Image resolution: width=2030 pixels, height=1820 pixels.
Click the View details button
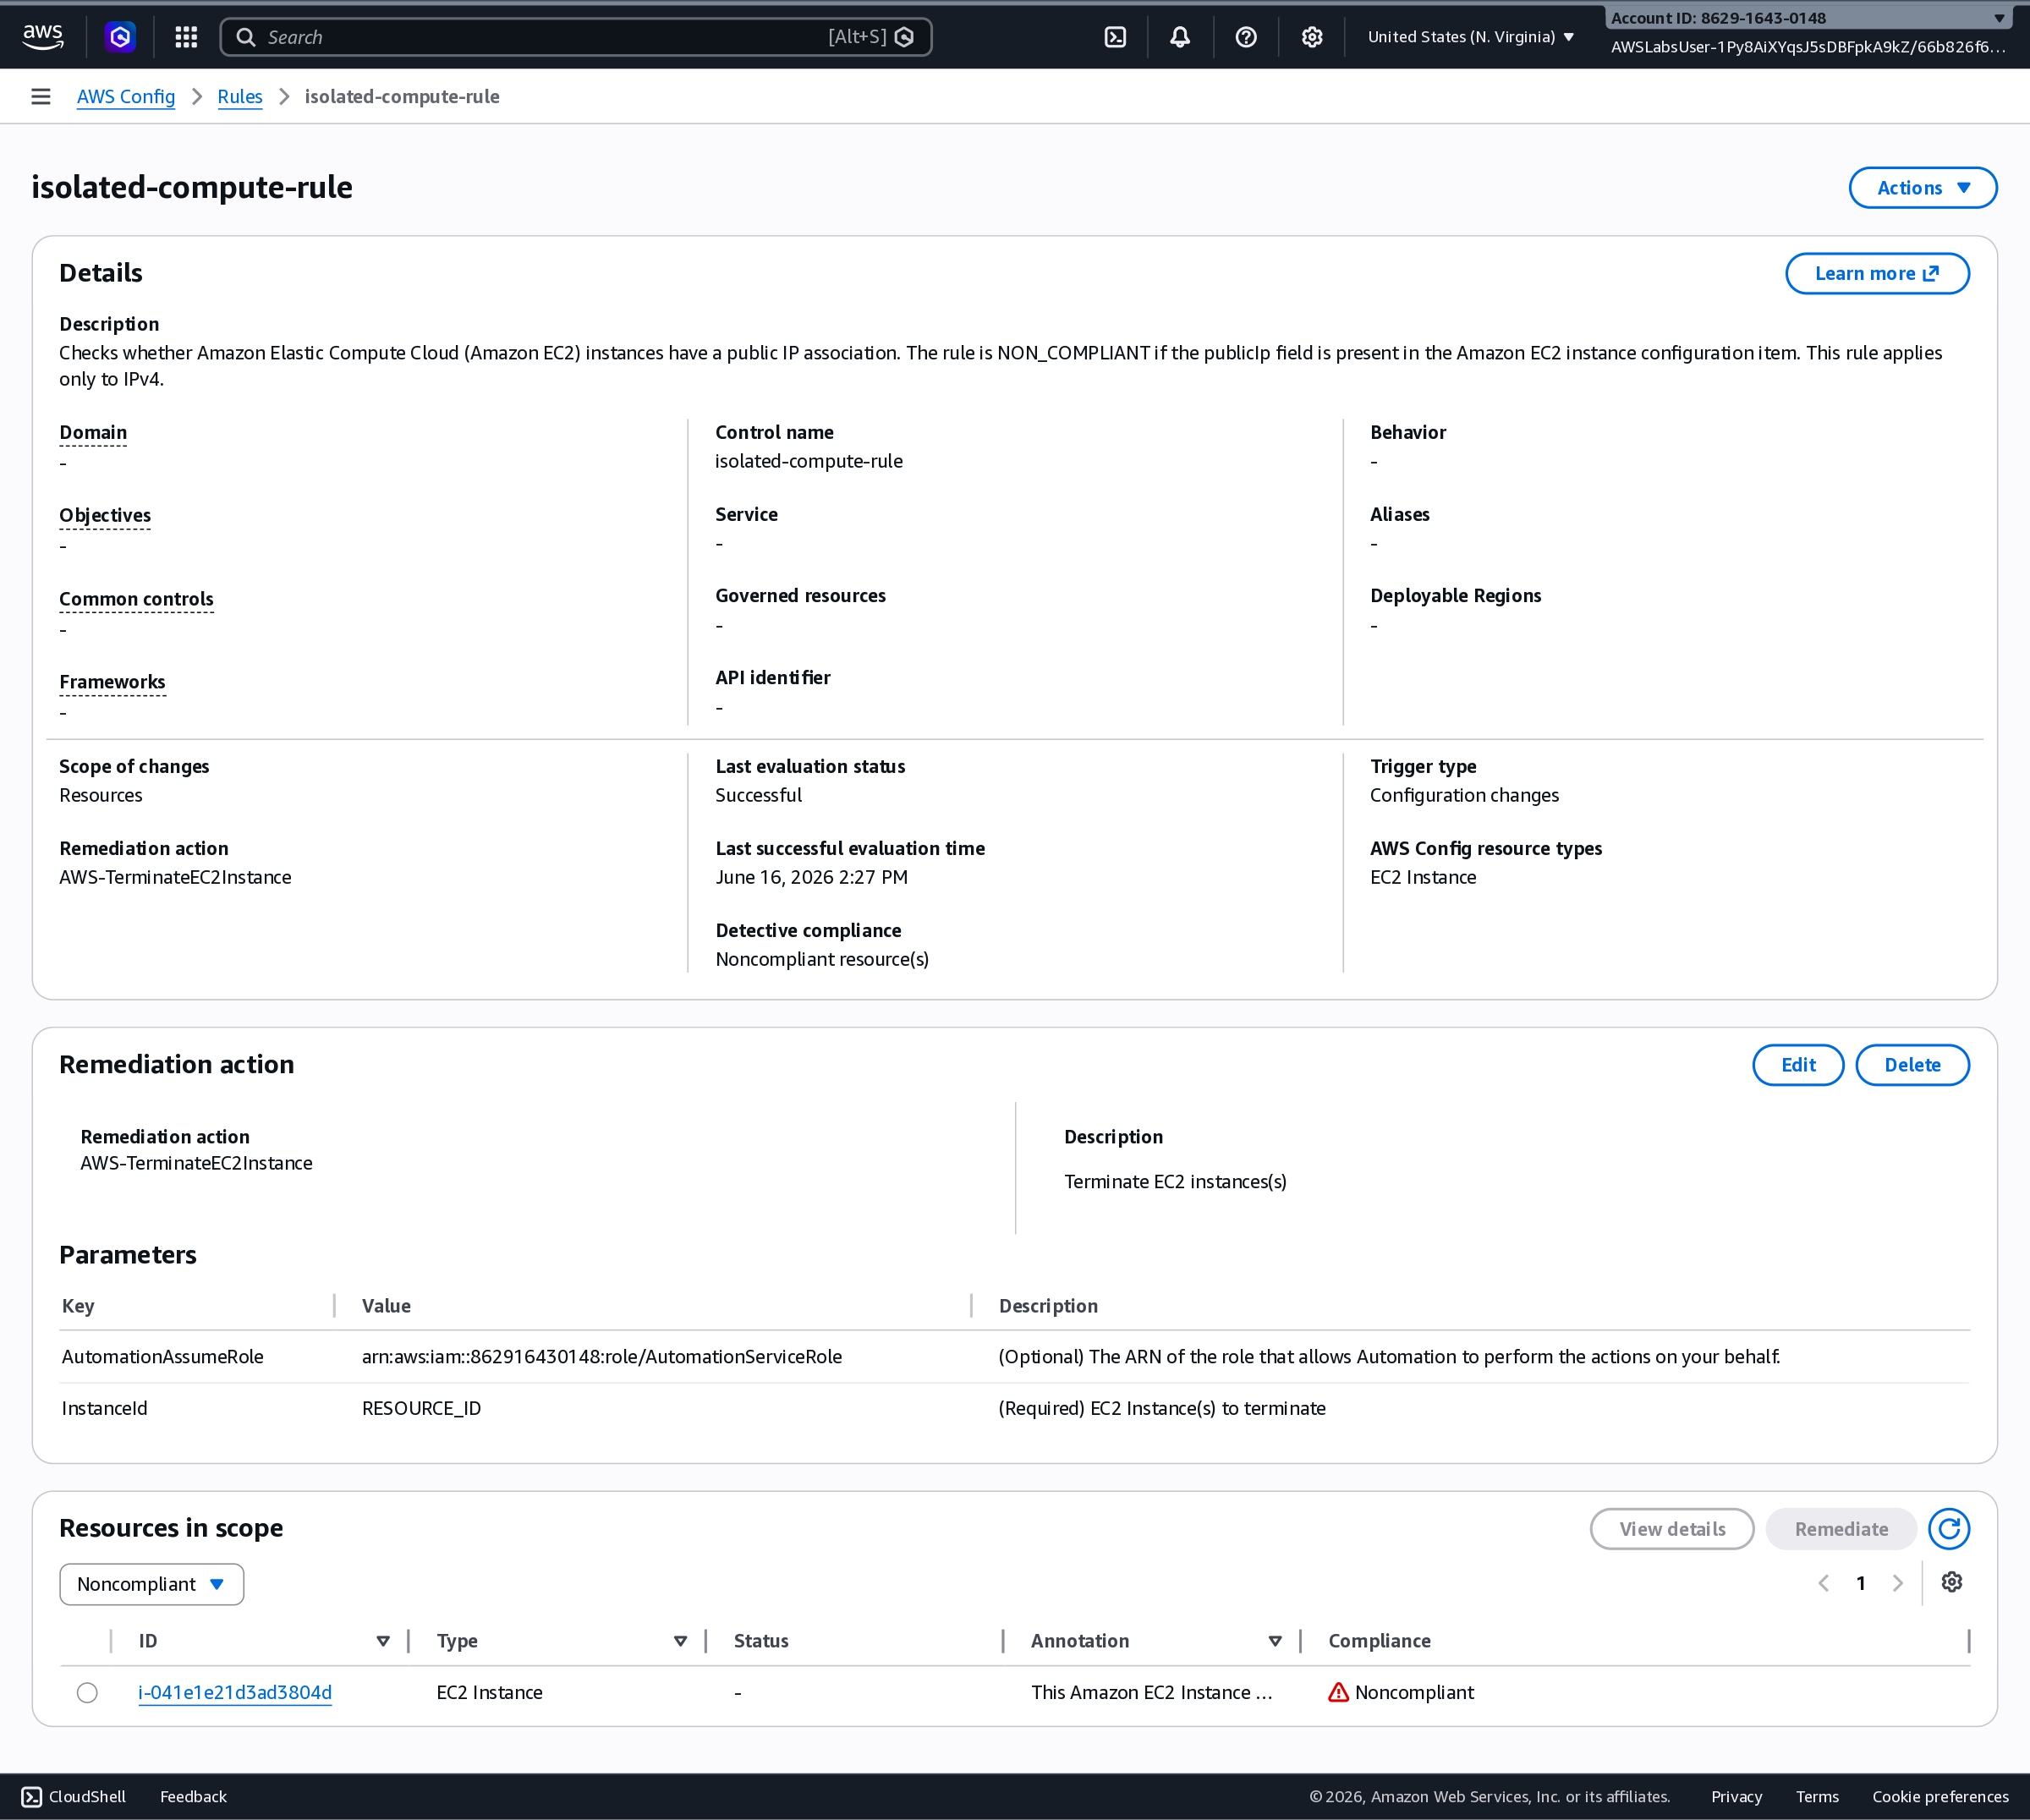click(1672, 1529)
